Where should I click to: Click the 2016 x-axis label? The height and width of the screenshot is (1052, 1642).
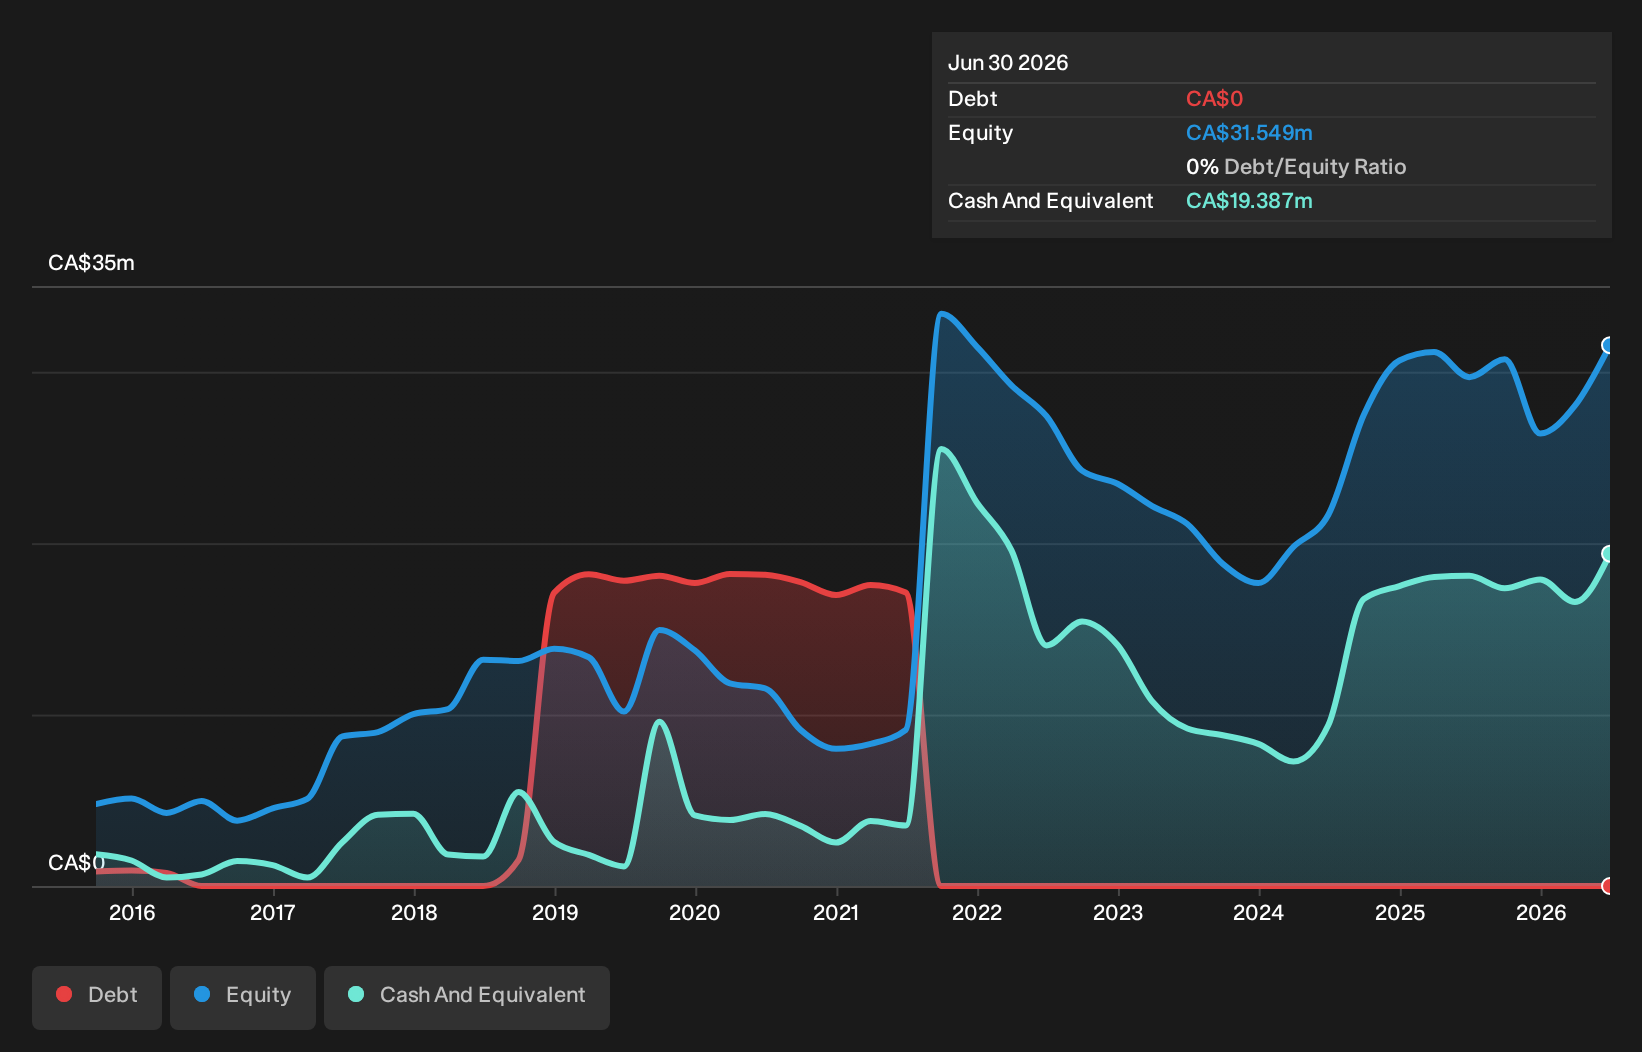point(132,912)
